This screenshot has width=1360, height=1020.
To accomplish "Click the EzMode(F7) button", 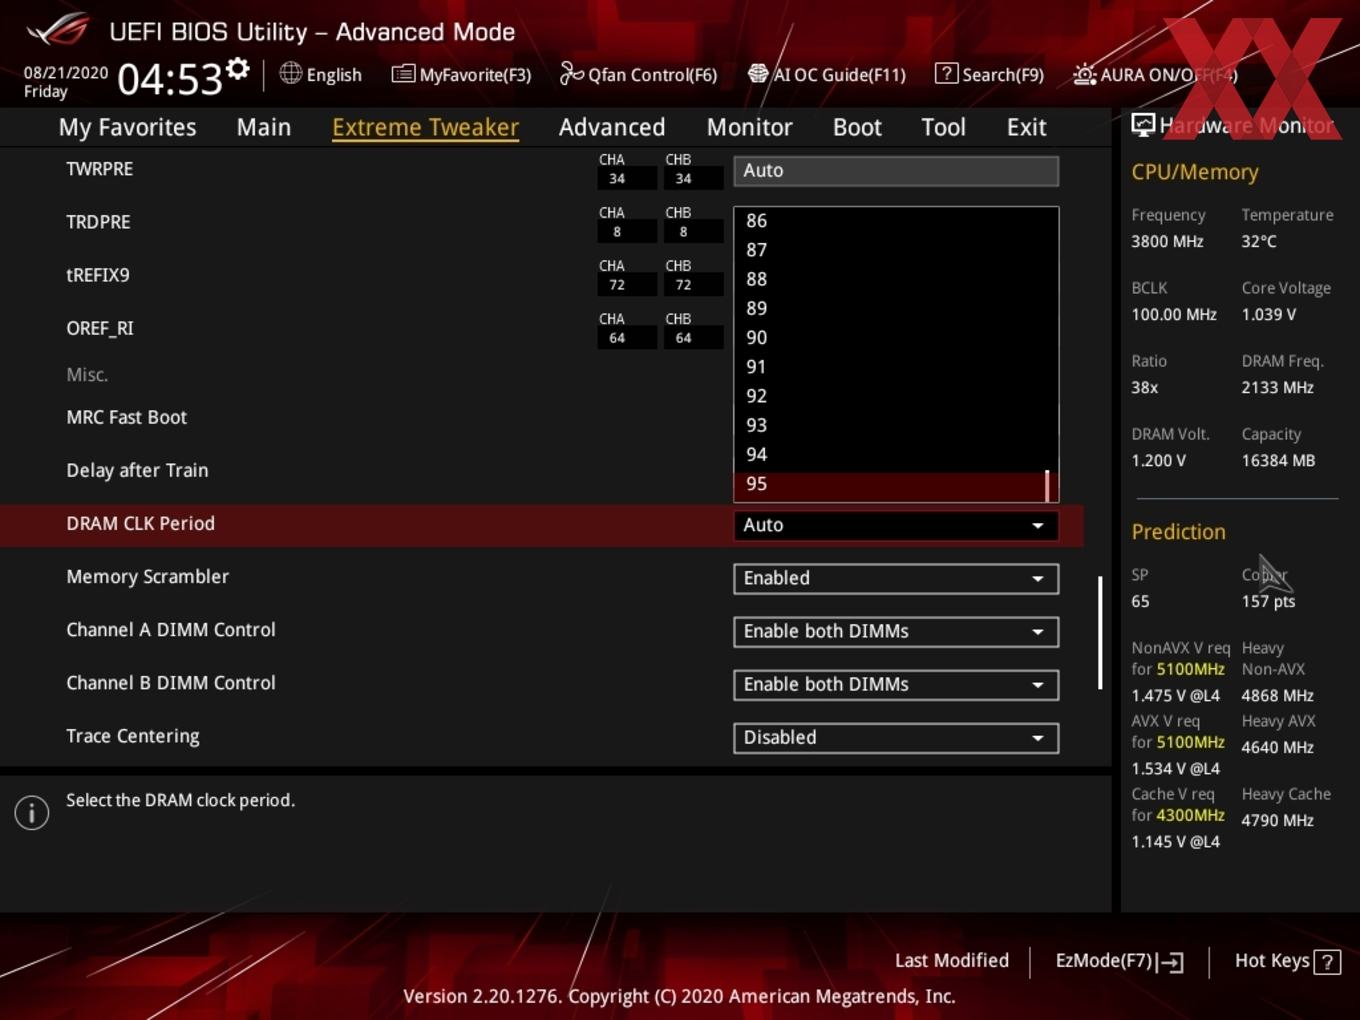I will coord(1120,961).
